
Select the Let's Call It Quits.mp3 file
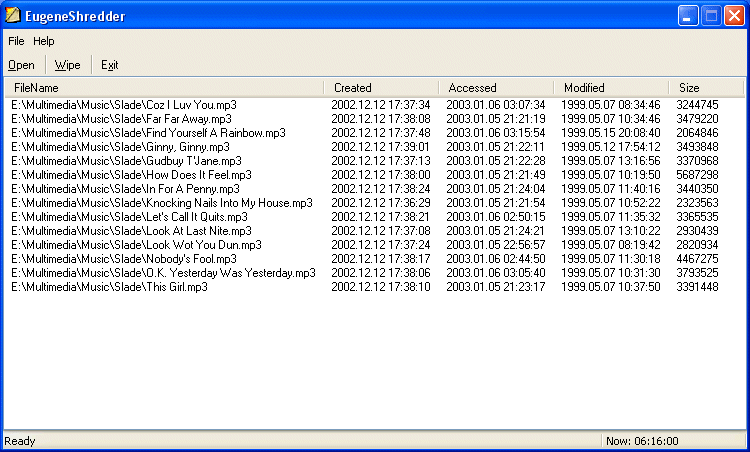pyautogui.click(x=129, y=217)
